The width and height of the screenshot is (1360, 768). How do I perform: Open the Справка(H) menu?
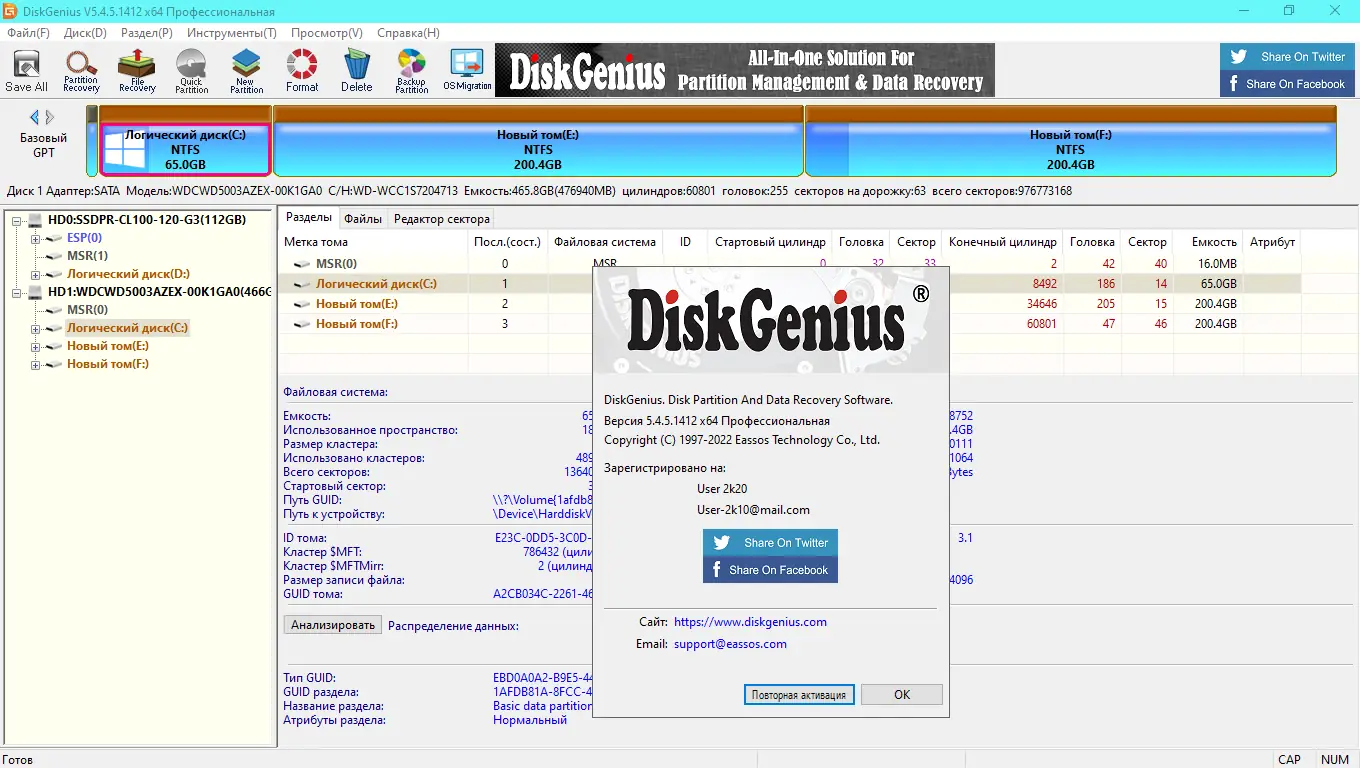[408, 33]
